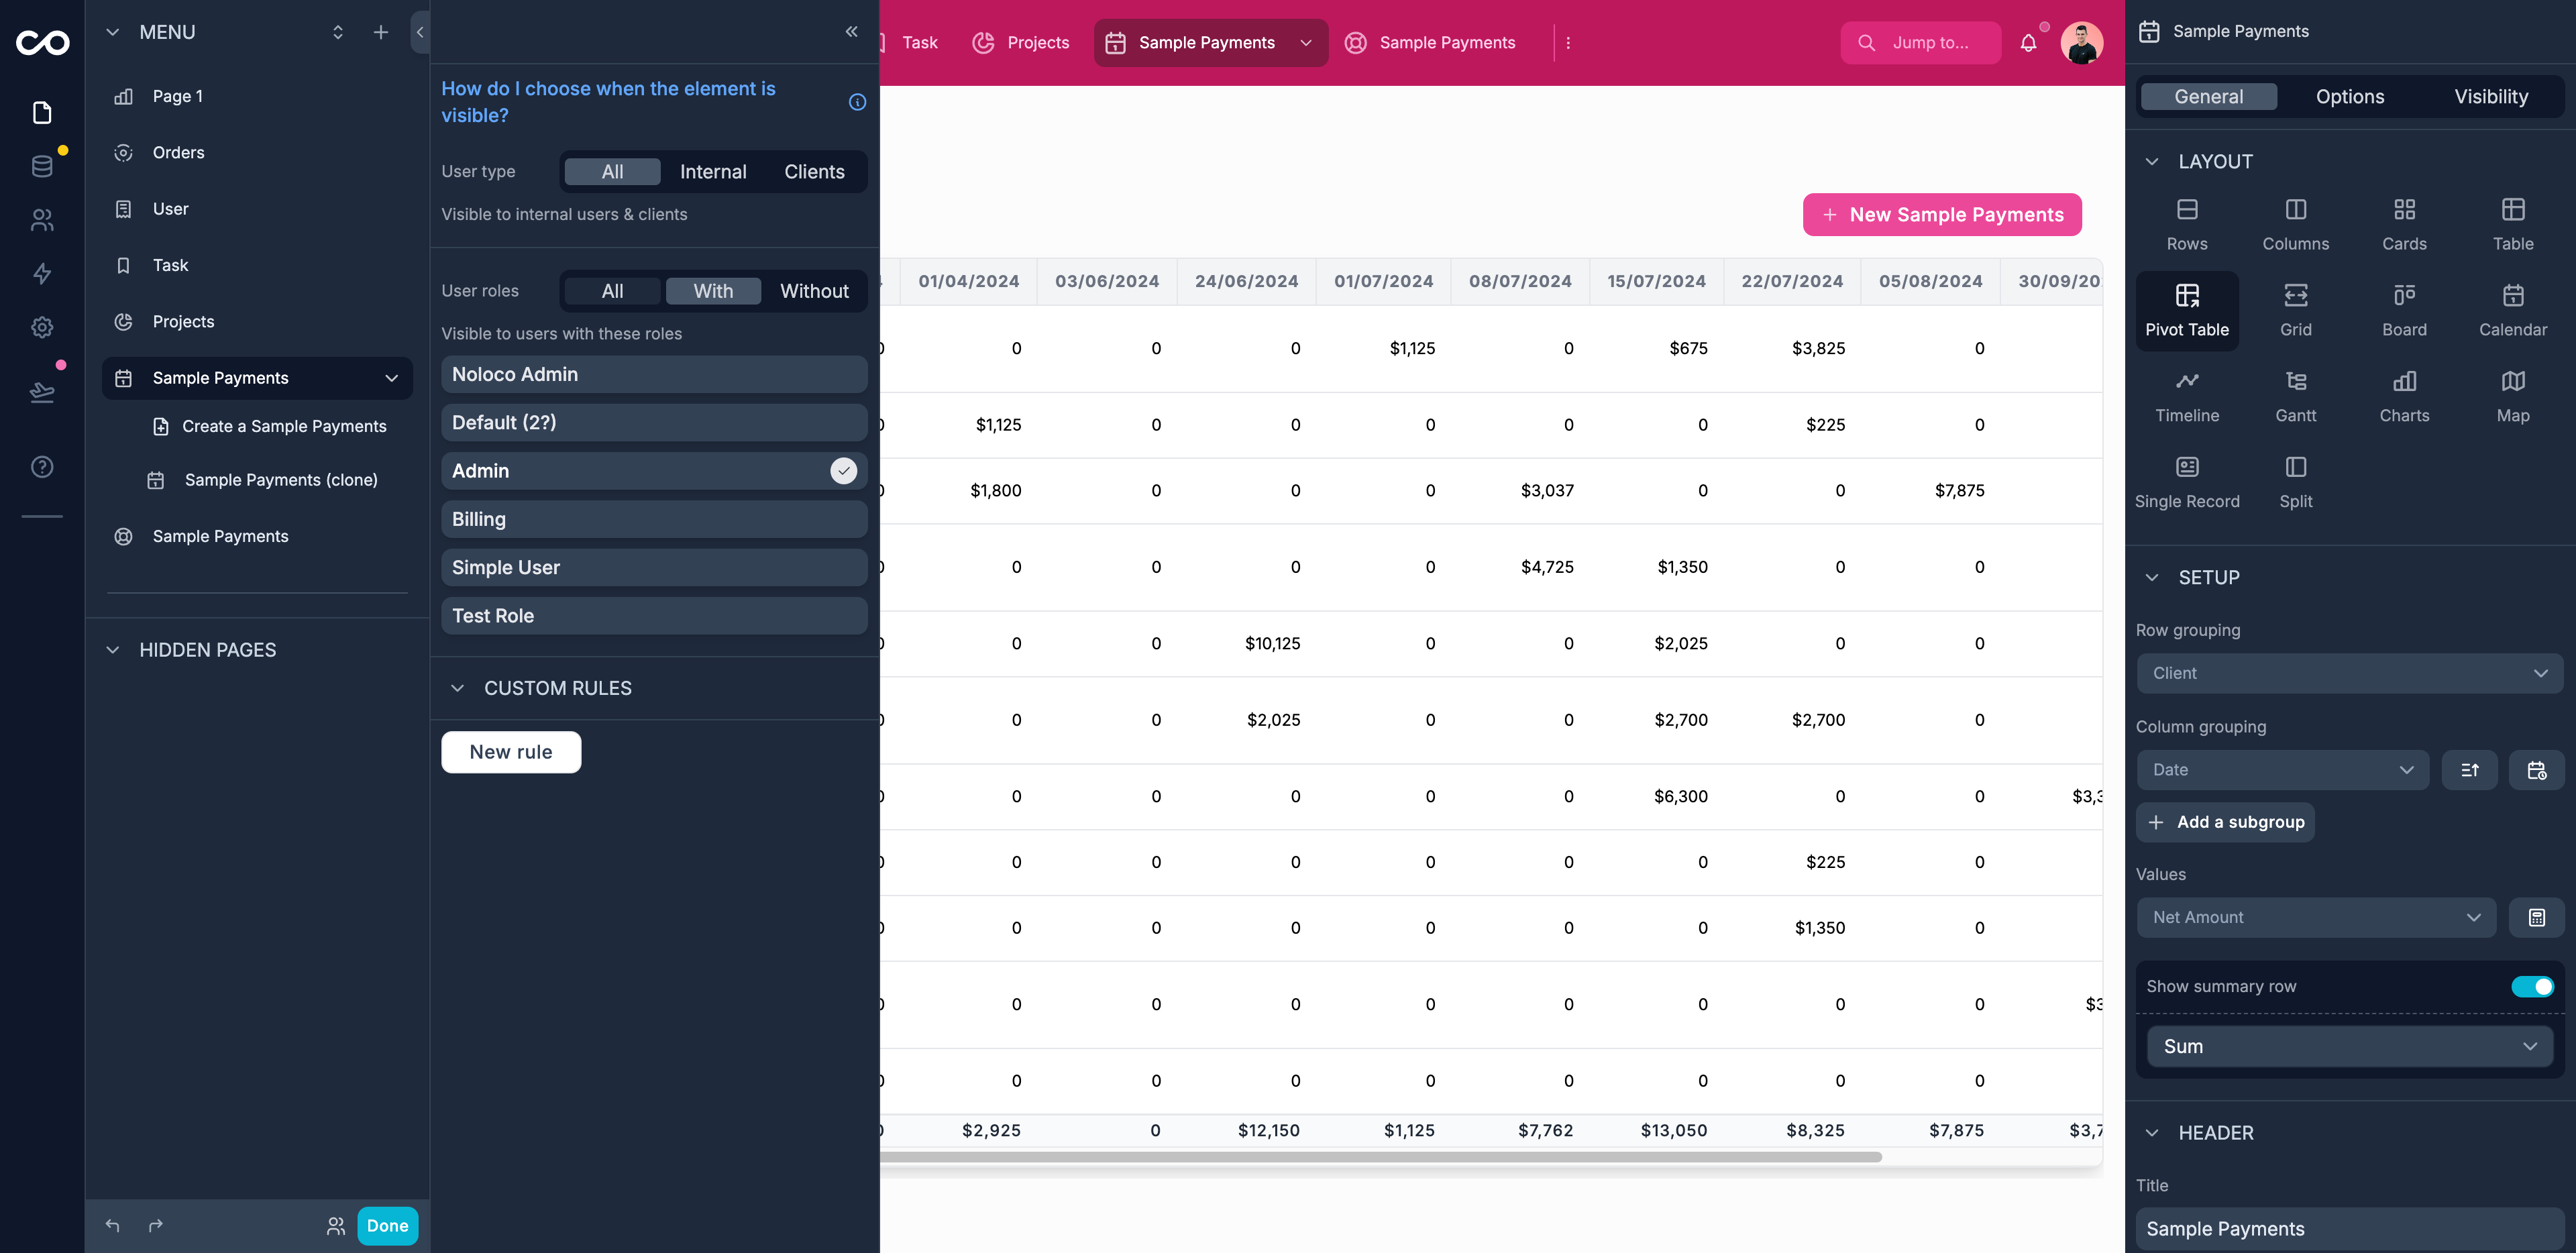The width and height of the screenshot is (2576, 1253).
Task: Select the Noloco Admin role
Action: pos(654,374)
